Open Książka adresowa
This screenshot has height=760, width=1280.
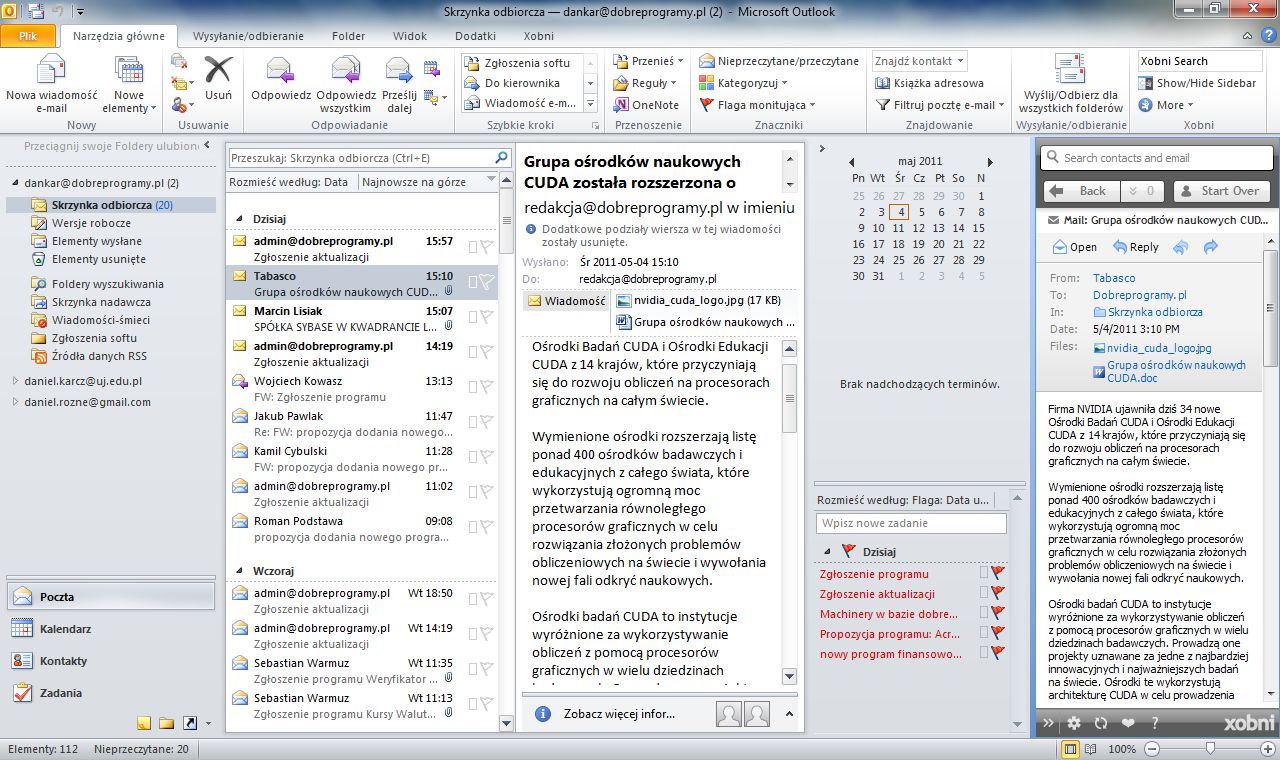(x=929, y=83)
